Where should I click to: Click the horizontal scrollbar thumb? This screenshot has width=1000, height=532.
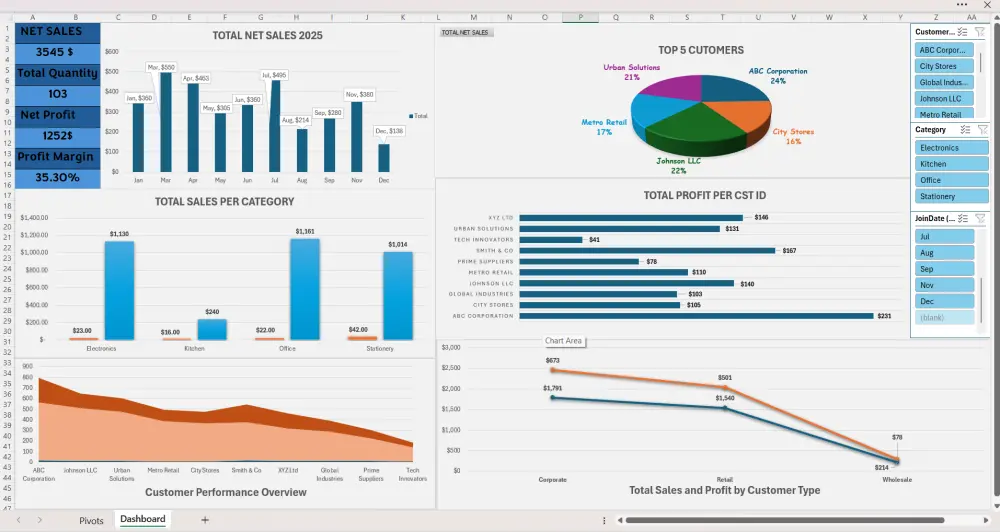pos(784,521)
